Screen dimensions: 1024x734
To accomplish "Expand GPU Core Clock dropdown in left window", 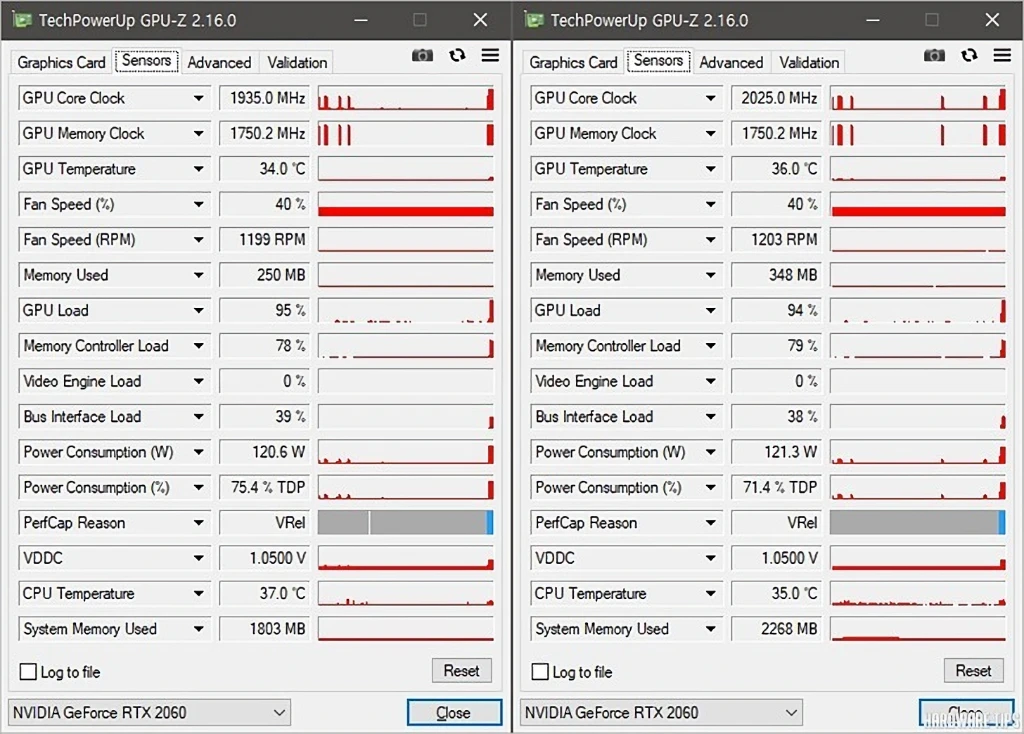I will pos(198,98).
